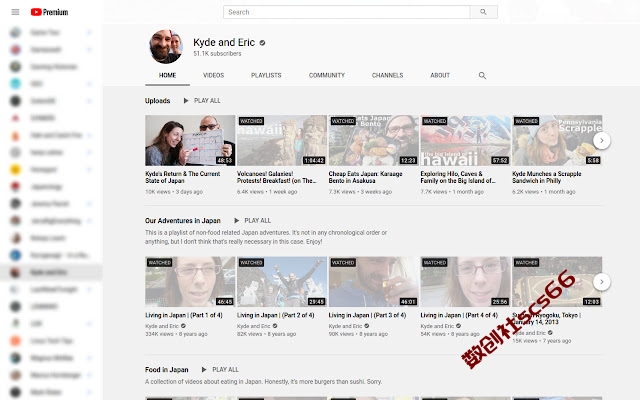
Task: Click title Living in Japan (Part 3 of 4)
Action: point(367,315)
